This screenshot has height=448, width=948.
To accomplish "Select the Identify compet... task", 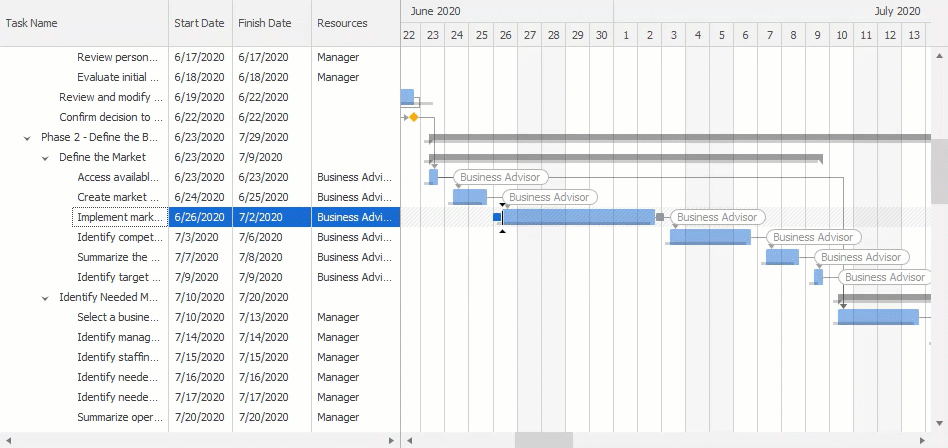I will tap(120, 237).
